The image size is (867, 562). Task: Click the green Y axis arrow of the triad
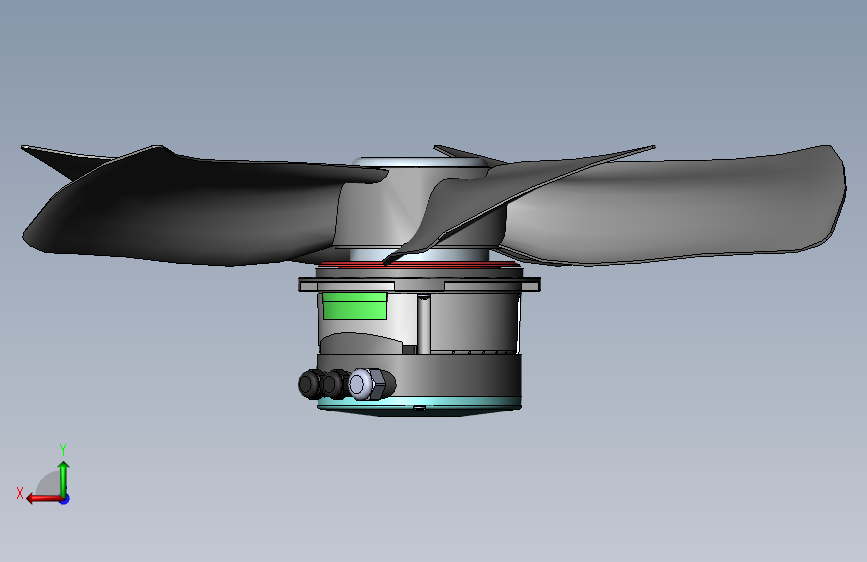(64, 478)
